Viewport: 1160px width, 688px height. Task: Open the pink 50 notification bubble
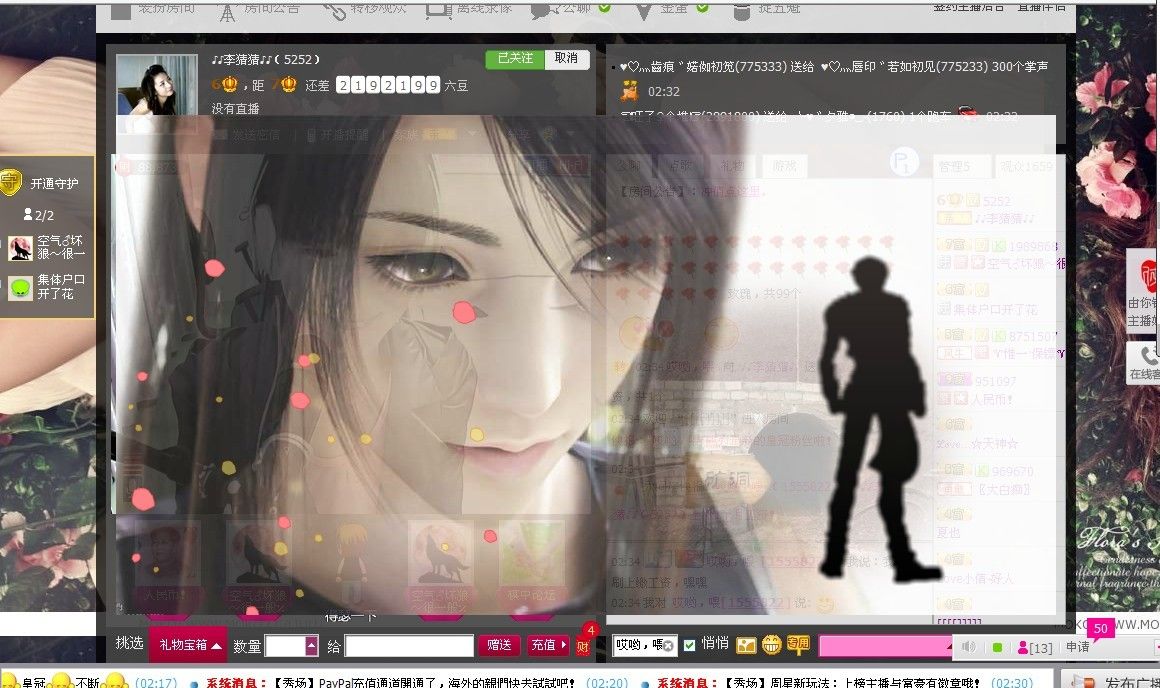pyautogui.click(x=1100, y=629)
